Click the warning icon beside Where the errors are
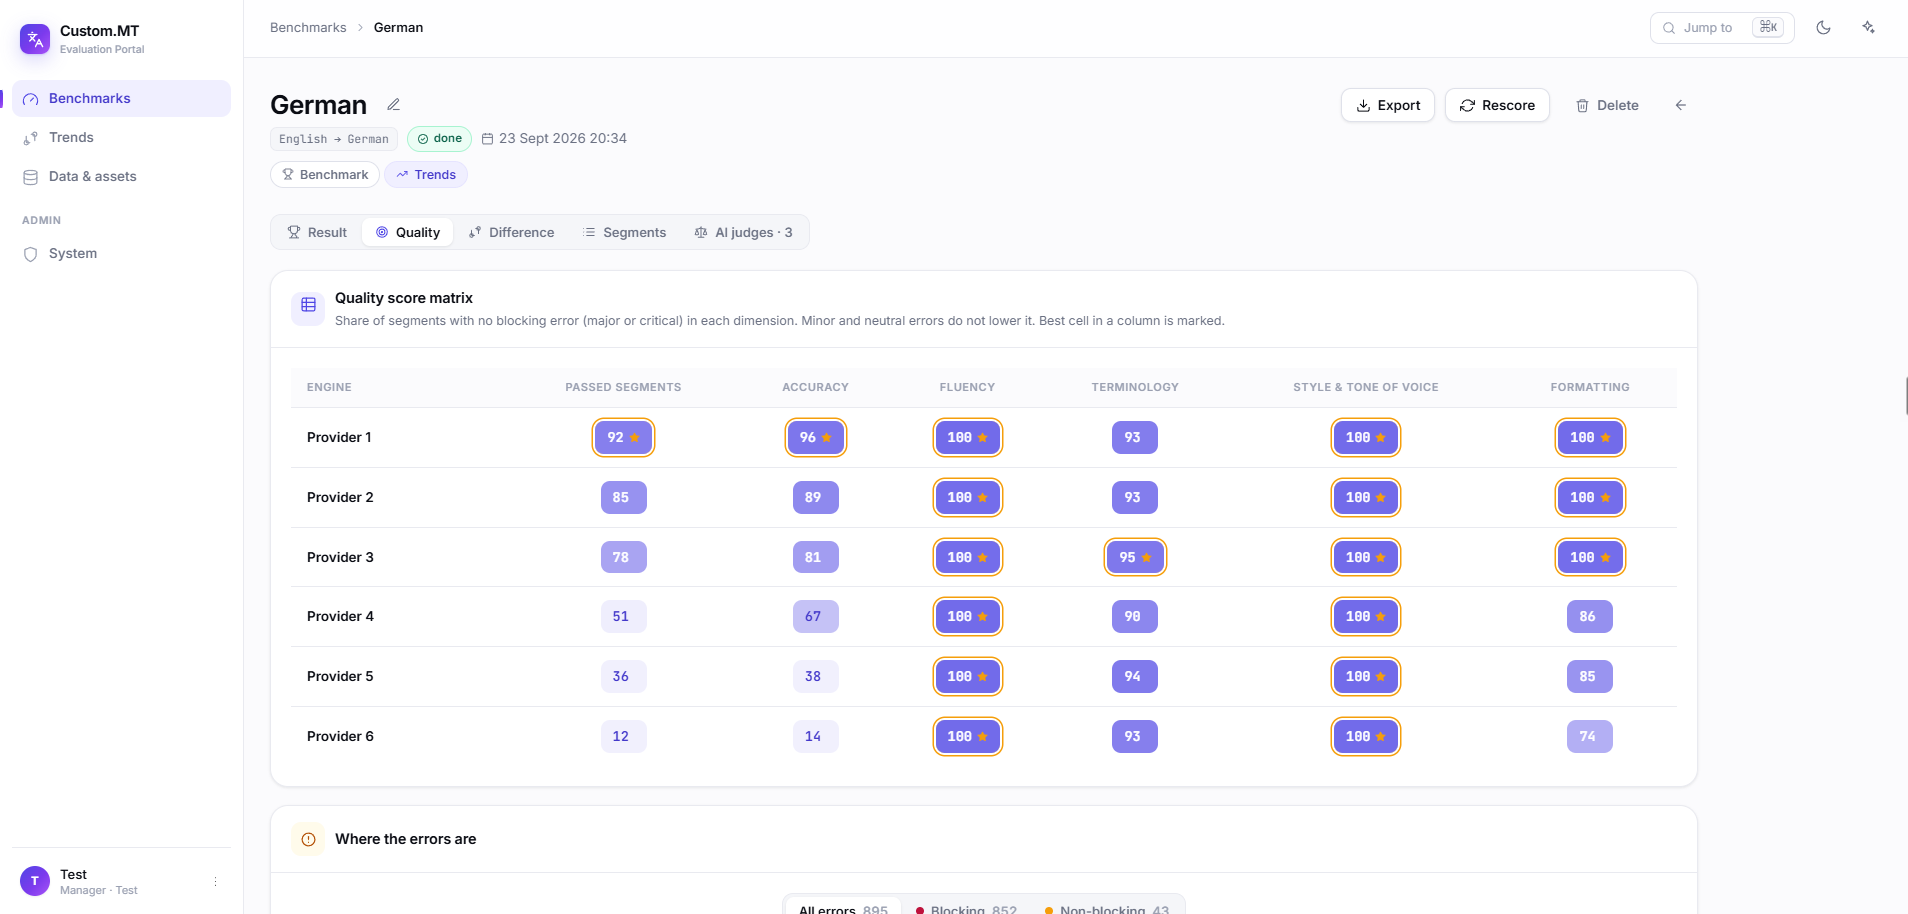Image resolution: width=1908 pixels, height=914 pixels. [308, 840]
